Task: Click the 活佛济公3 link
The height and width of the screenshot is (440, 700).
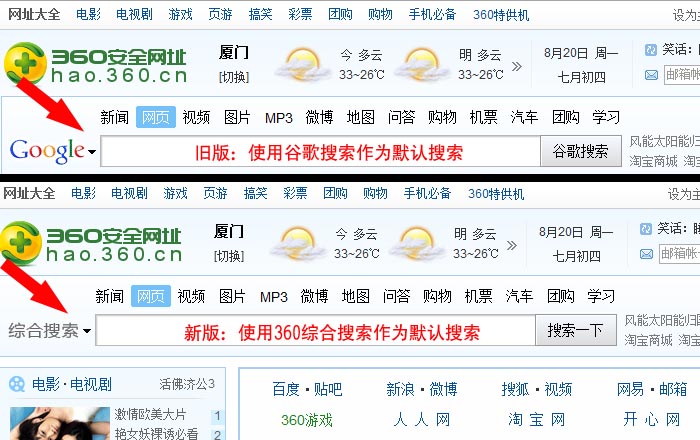Action: point(187,384)
